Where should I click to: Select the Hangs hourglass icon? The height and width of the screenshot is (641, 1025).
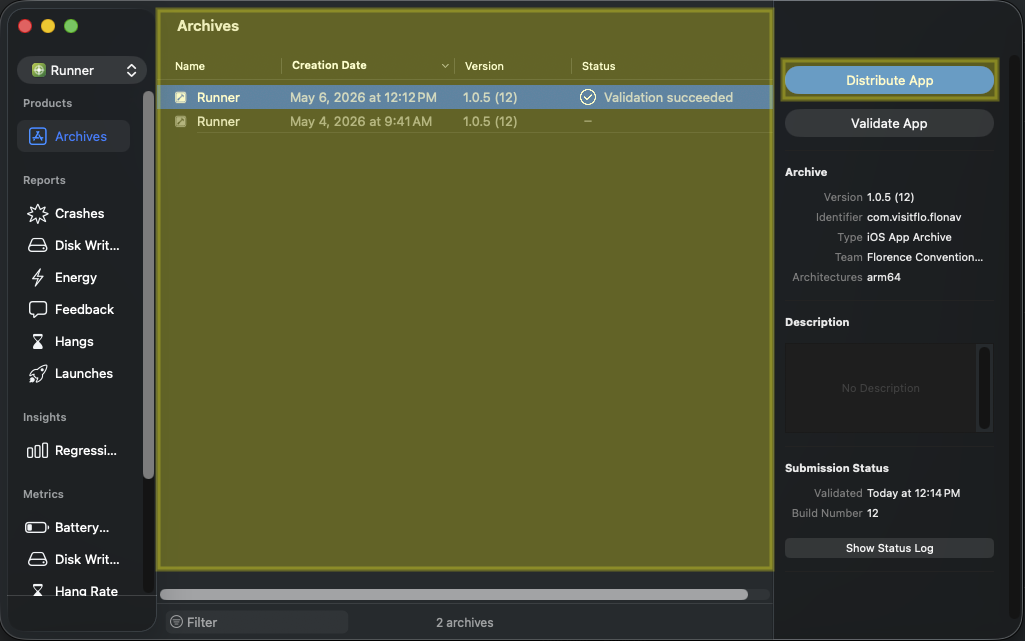(37, 342)
